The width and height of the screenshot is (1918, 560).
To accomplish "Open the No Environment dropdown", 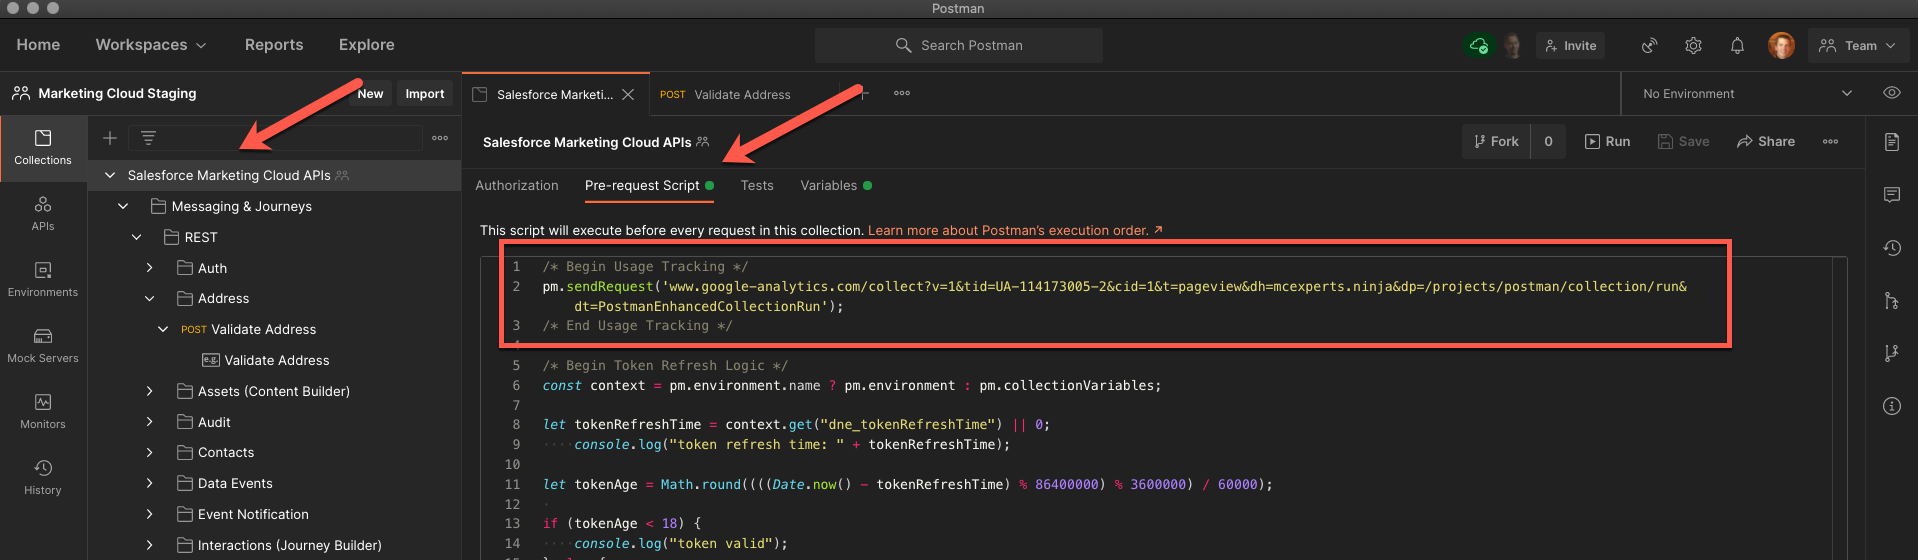I will (x=1747, y=94).
